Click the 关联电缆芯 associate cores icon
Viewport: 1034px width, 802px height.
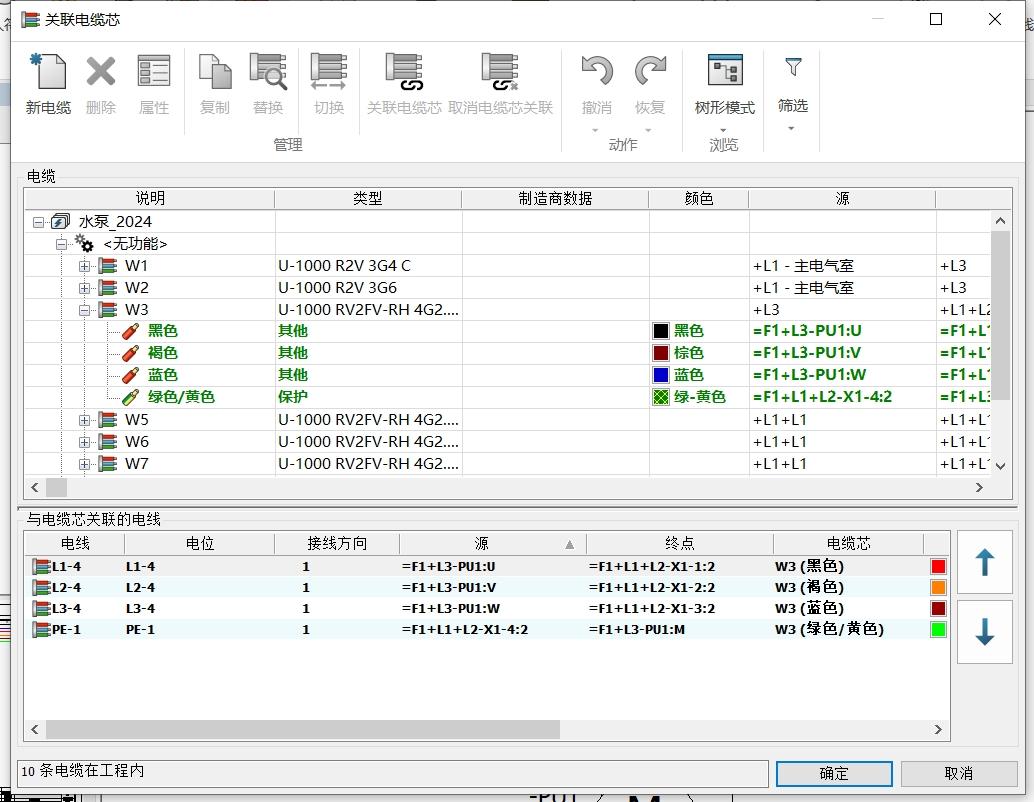tap(404, 73)
